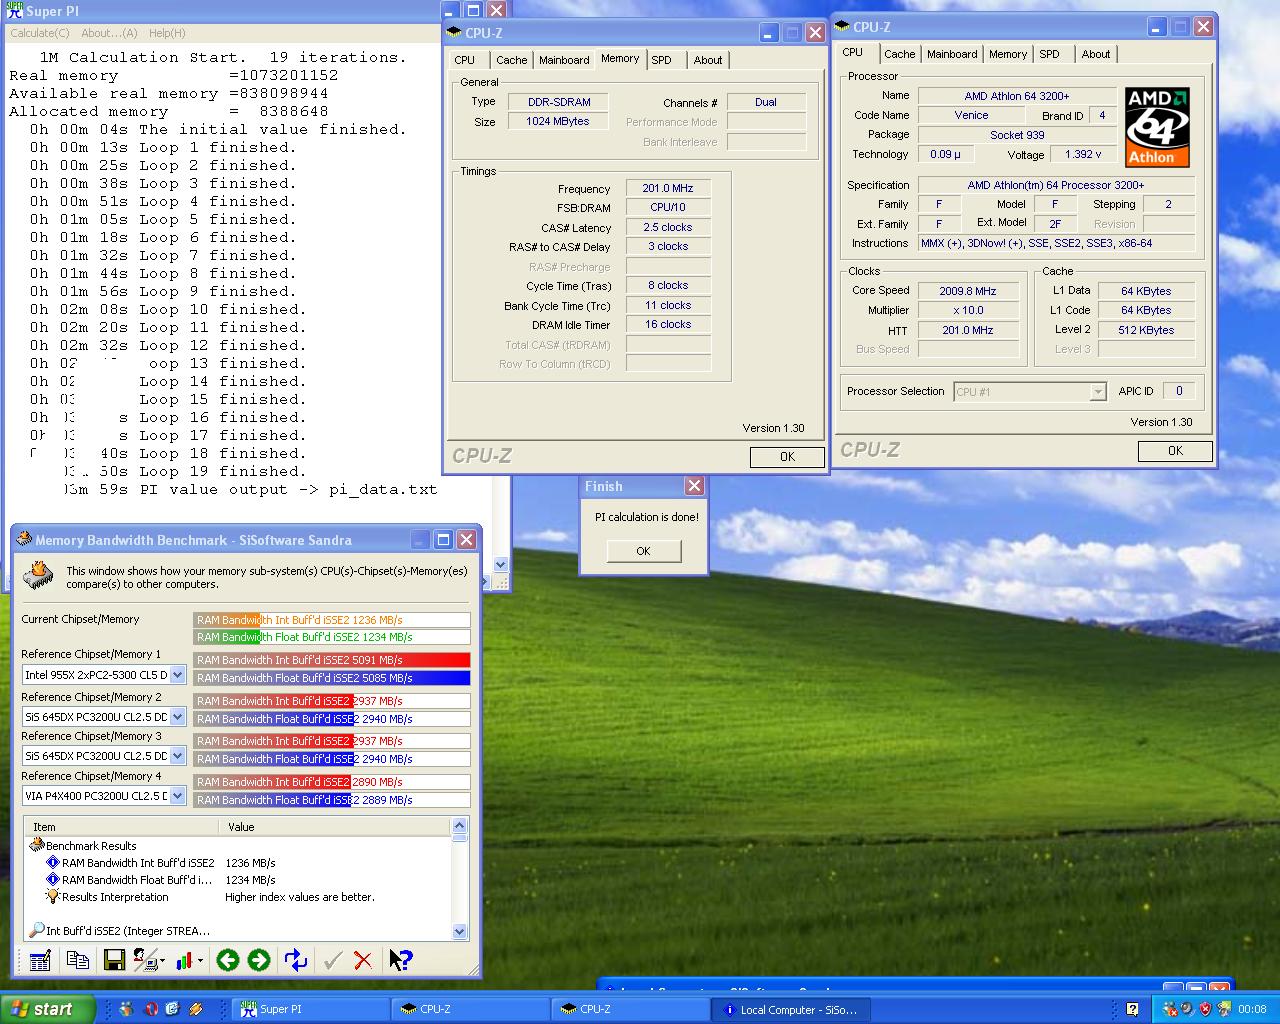Click the Value column header in Sandra
The image size is (1280, 1024).
click(x=335, y=827)
